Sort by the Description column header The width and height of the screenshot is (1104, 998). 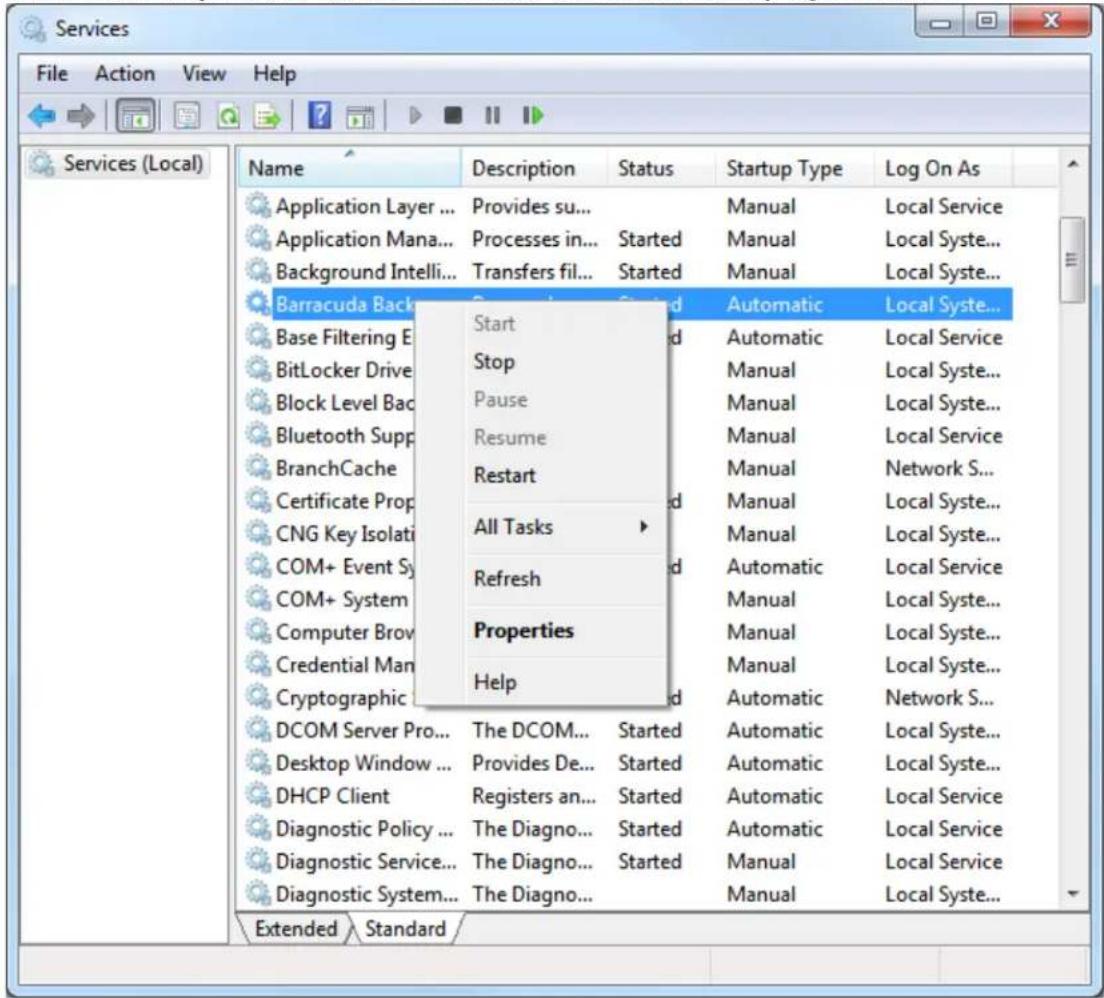[x=534, y=168]
